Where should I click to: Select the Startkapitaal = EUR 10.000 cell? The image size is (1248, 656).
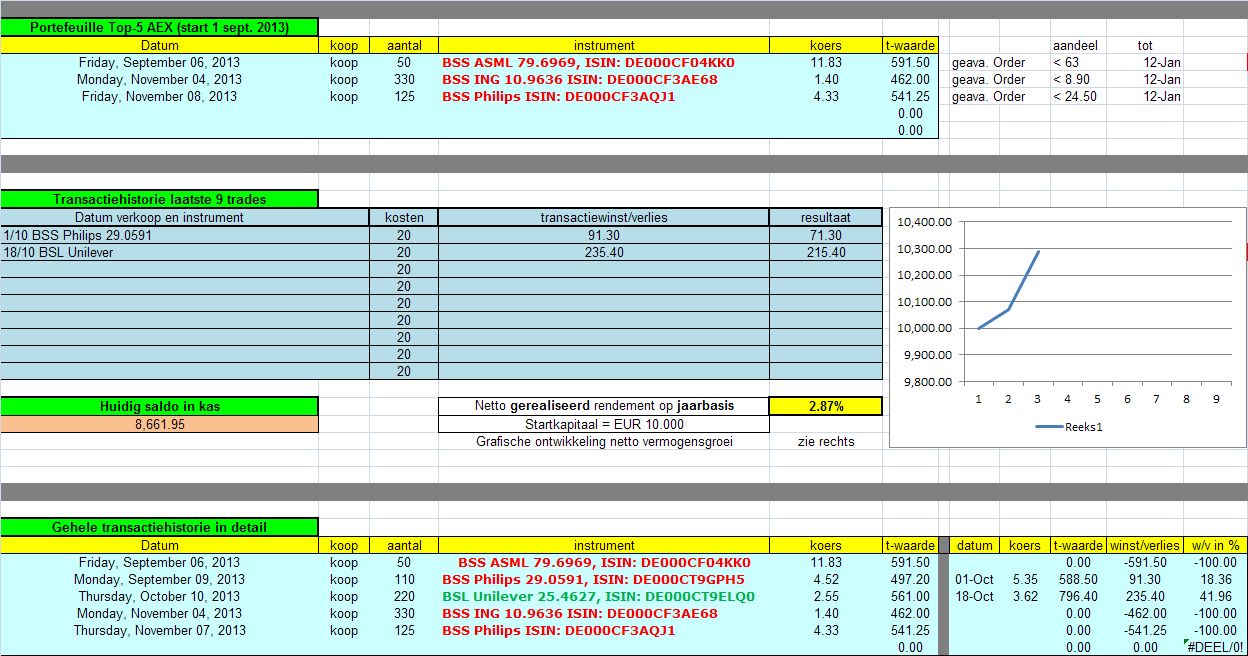[603, 424]
